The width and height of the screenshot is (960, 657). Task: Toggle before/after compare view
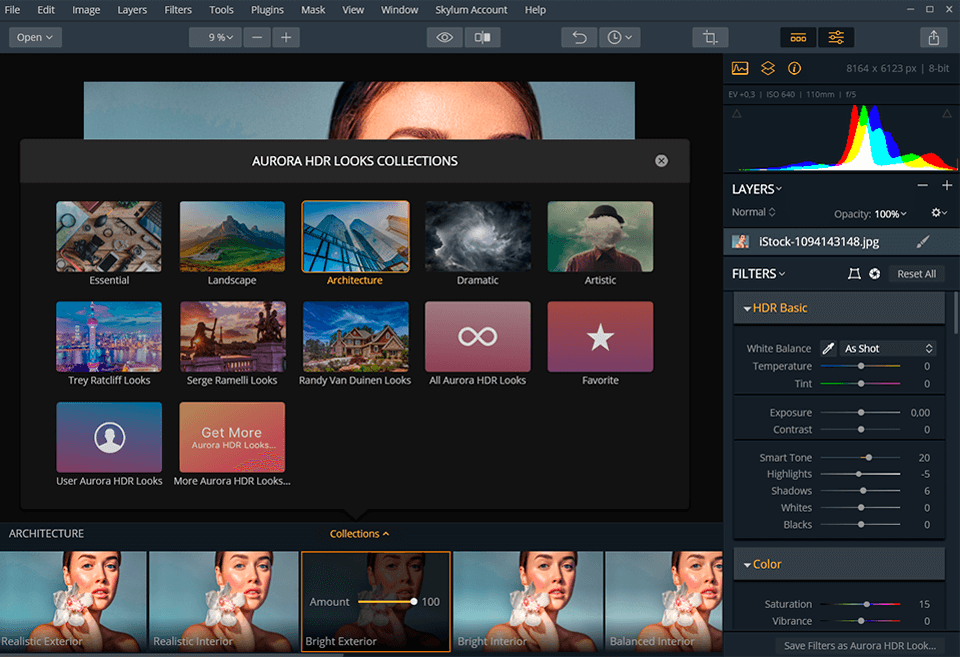tap(482, 37)
